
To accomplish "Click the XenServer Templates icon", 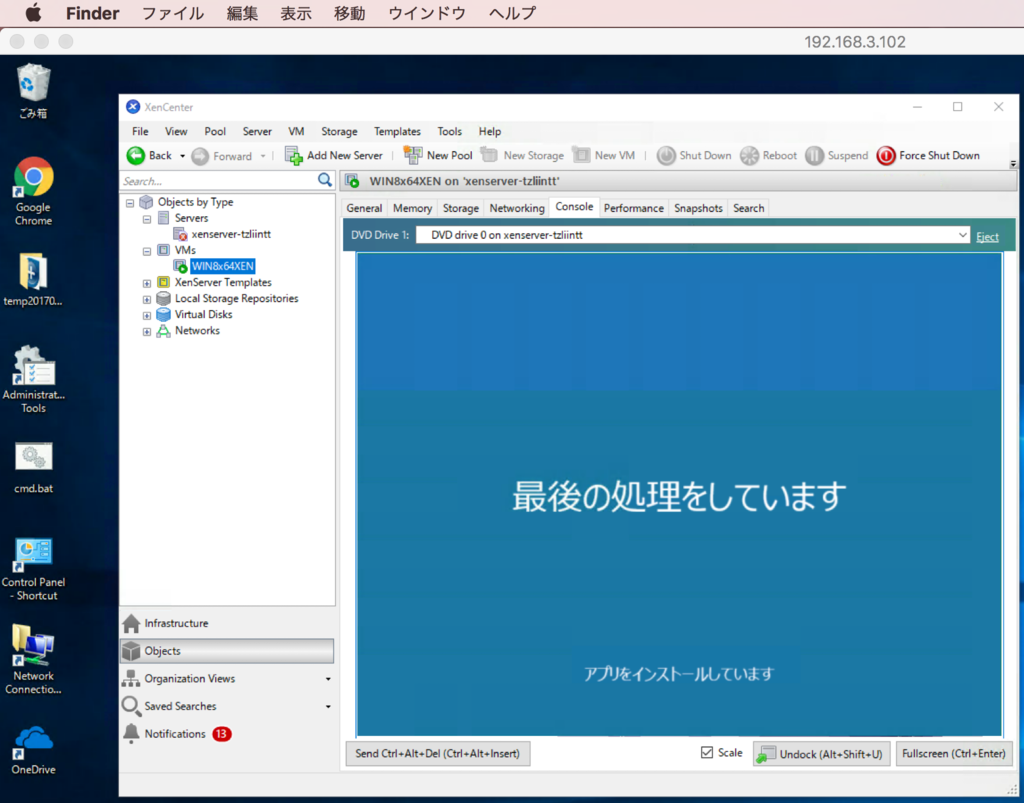I will point(163,282).
